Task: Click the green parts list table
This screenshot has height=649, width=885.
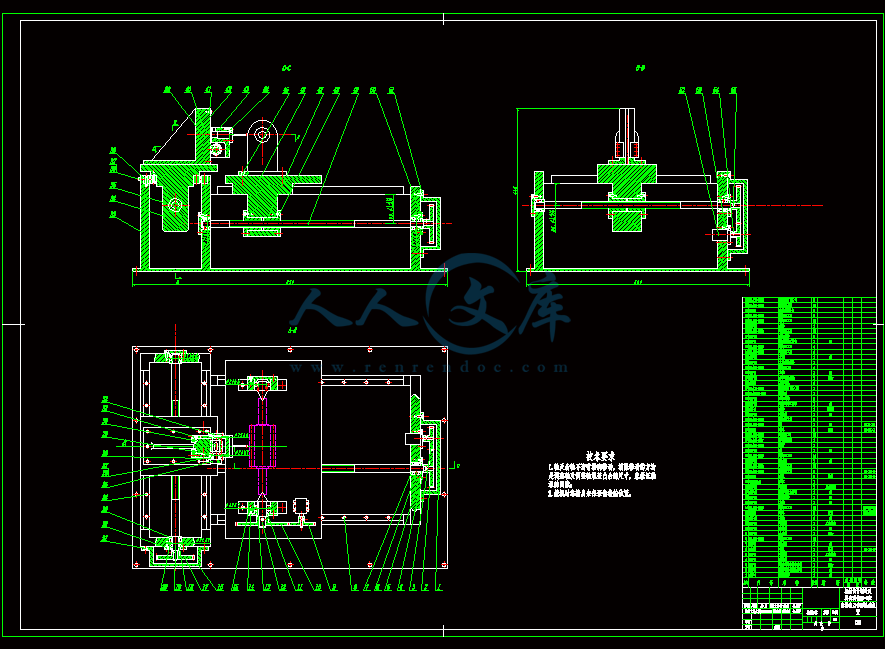Action: (809, 442)
